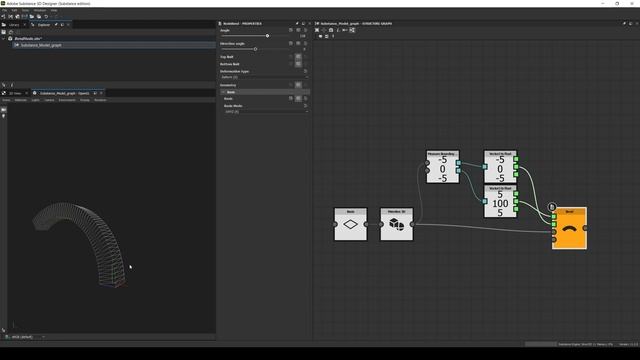Open the Camera menu in 3D view

[x=49, y=100]
